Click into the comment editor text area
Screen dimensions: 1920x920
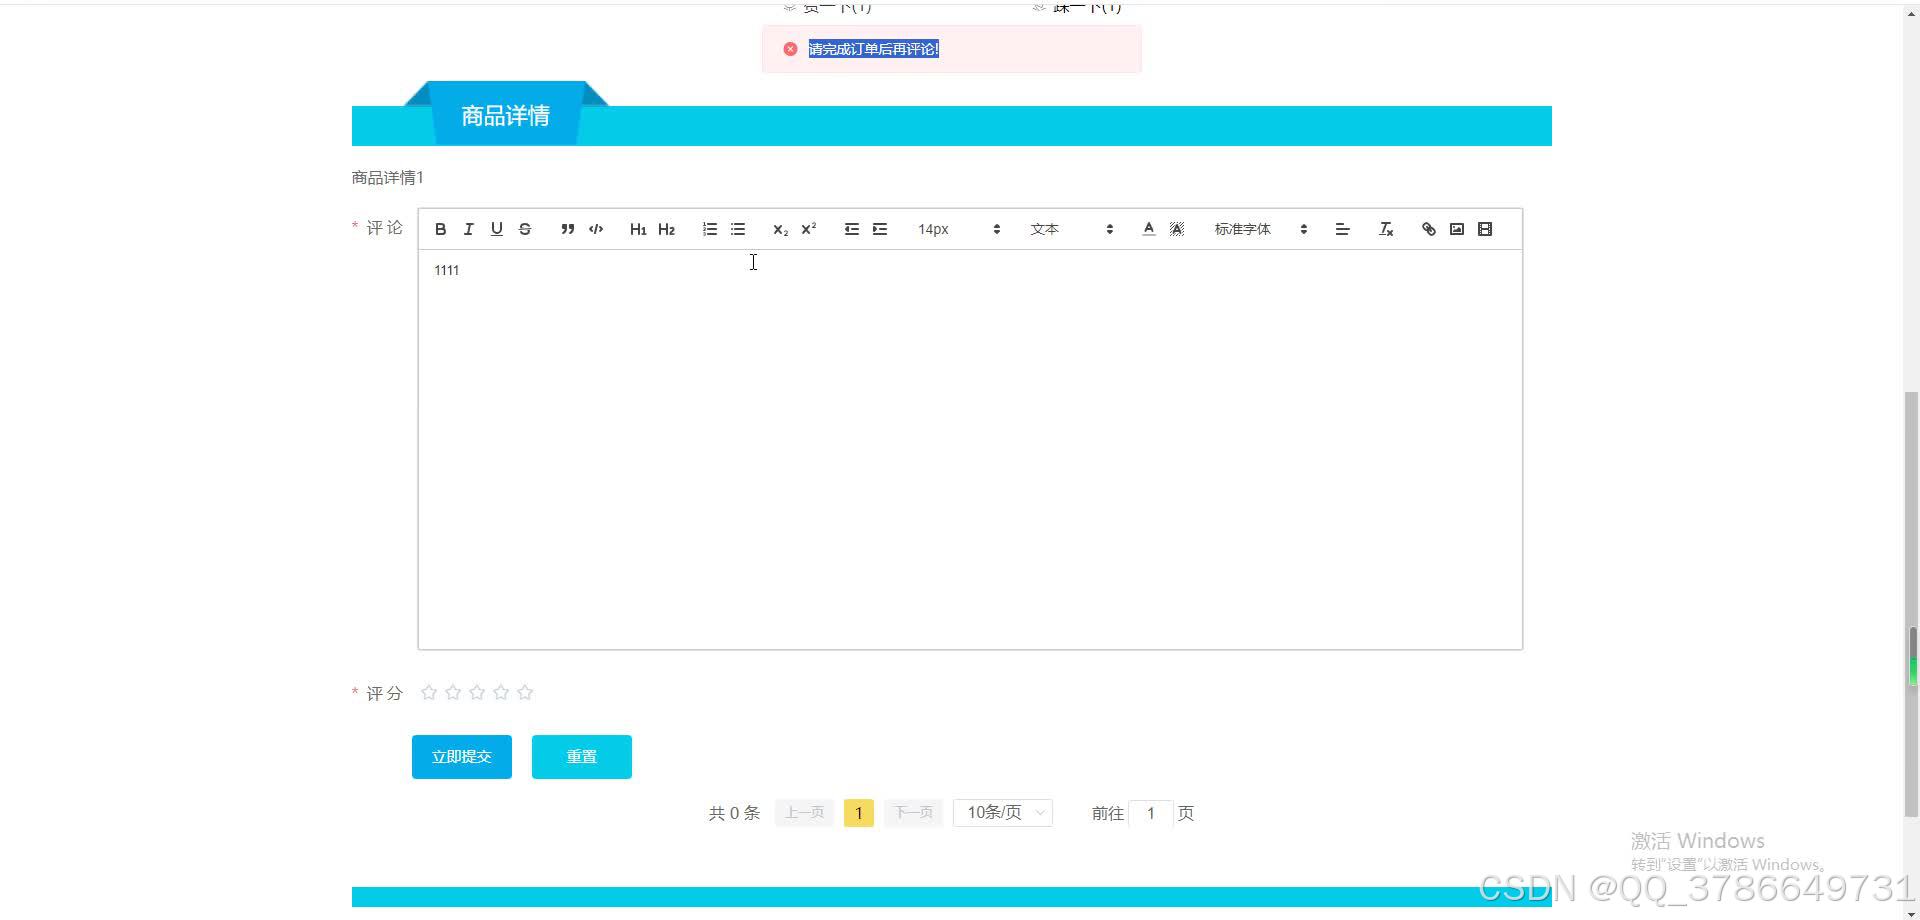point(970,450)
